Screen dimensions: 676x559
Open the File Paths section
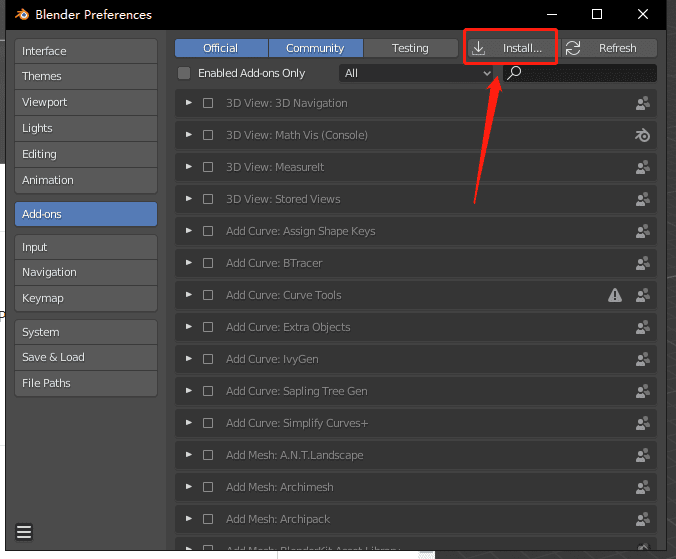coord(86,383)
